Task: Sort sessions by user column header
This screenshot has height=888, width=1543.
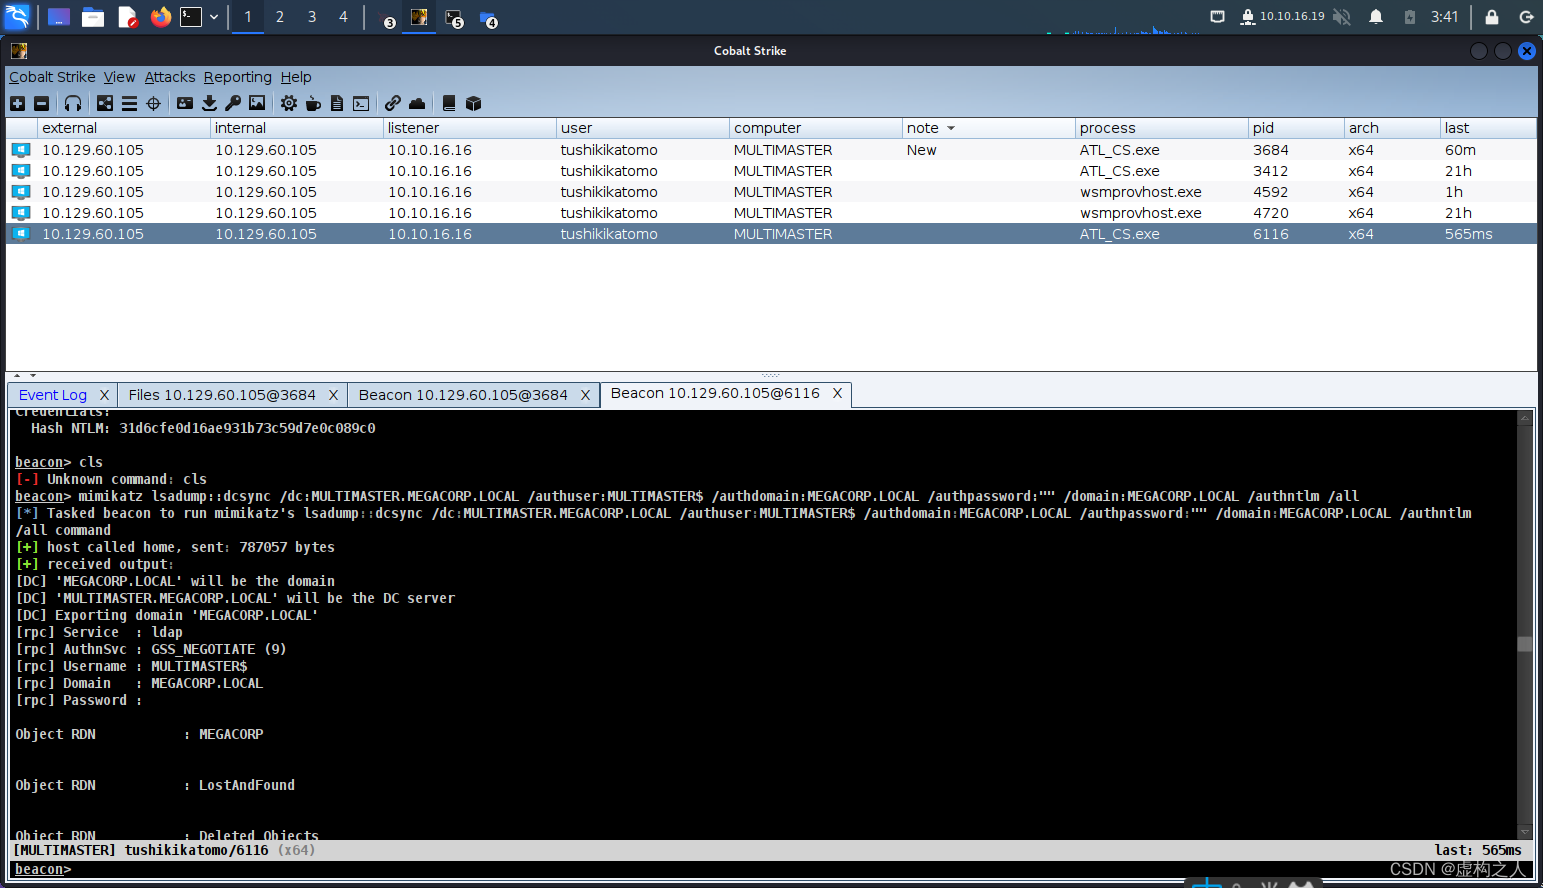Action: [642, 128]
